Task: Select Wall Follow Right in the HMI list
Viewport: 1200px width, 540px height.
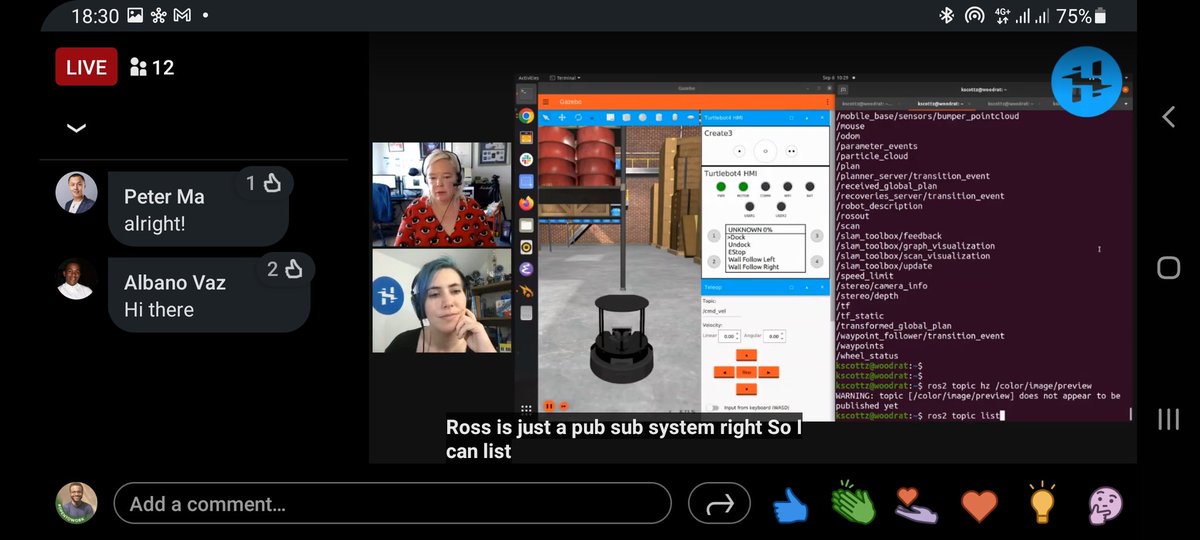Action: point(753,267)
